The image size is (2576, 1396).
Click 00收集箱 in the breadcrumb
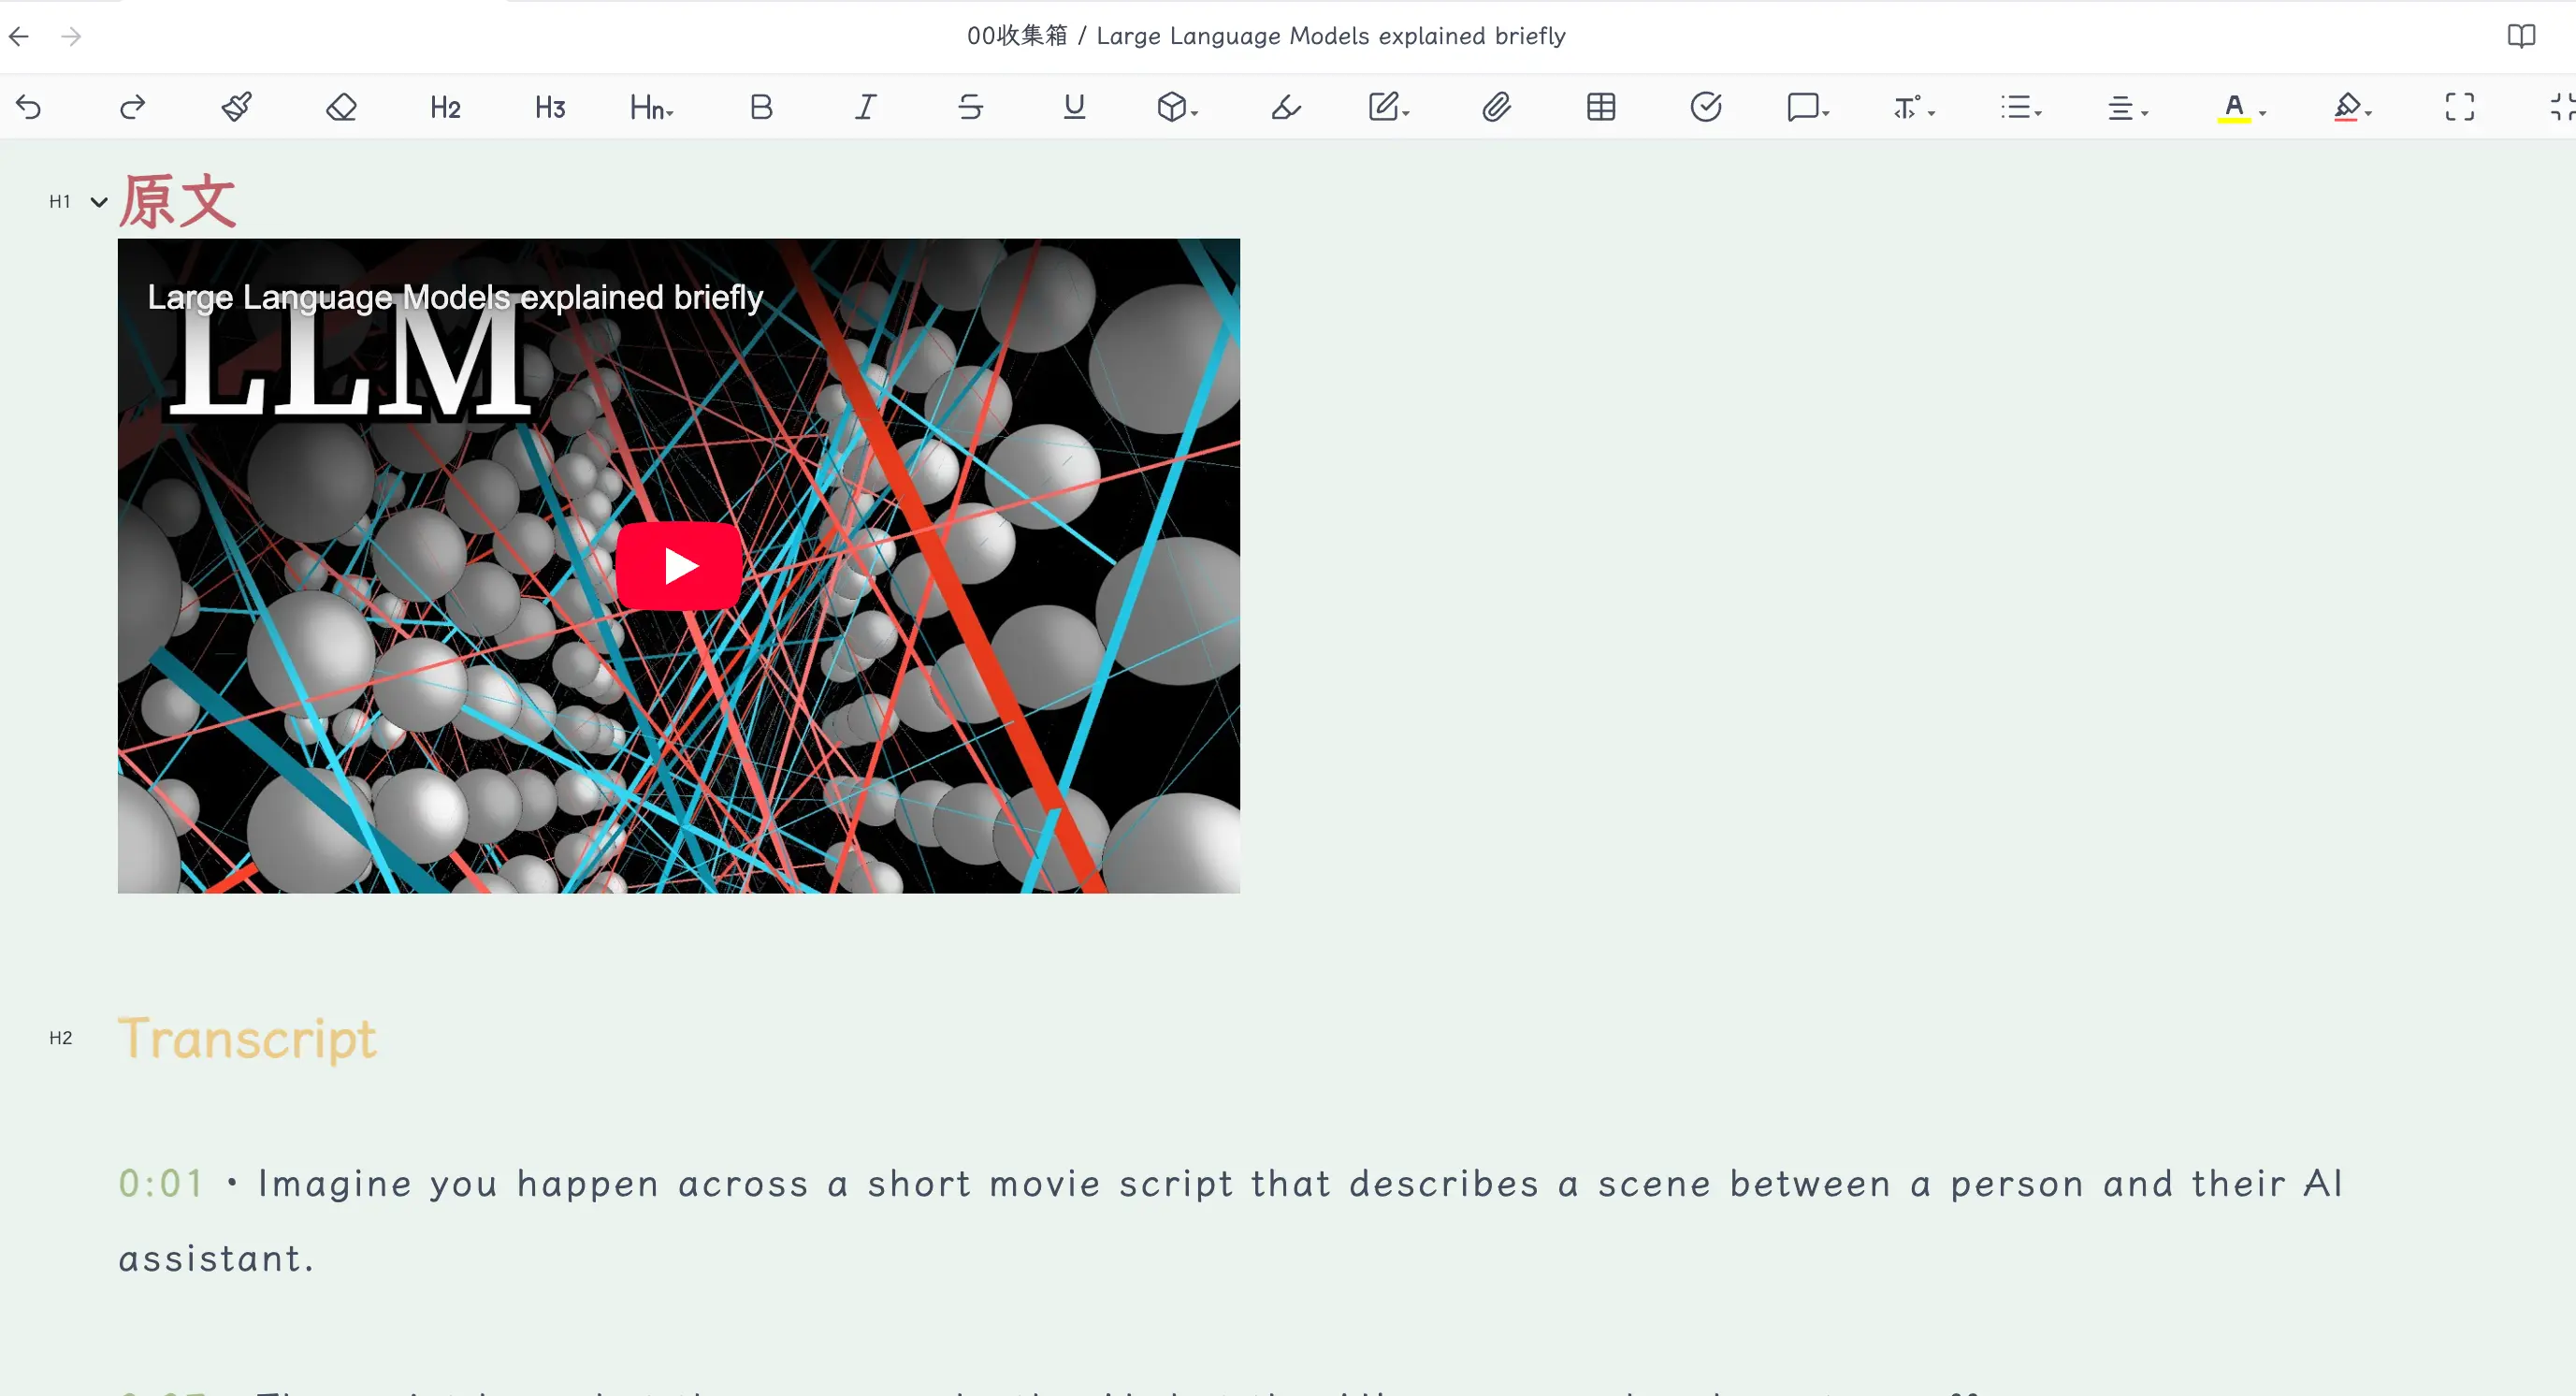pos(1016,36)
